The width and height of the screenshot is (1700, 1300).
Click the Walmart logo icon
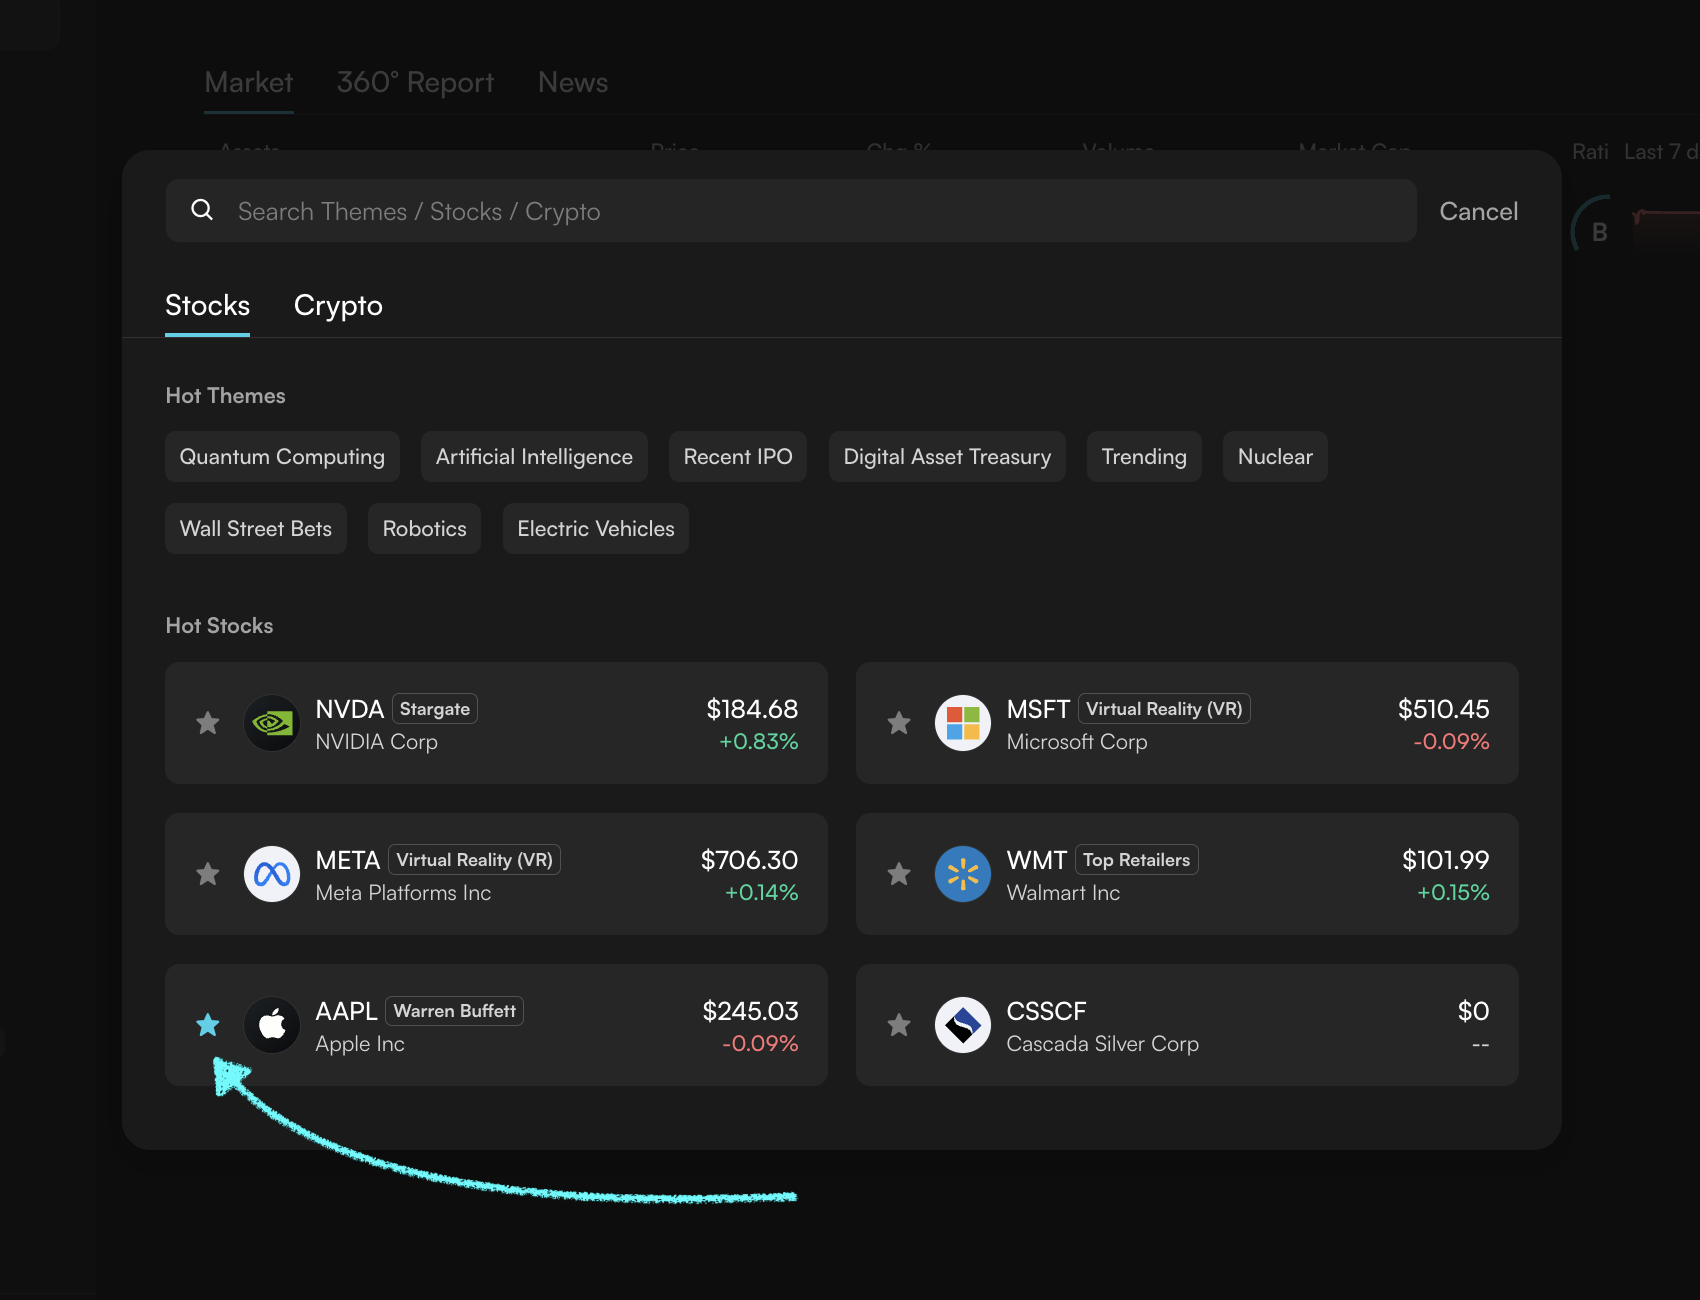coord(962,874)
